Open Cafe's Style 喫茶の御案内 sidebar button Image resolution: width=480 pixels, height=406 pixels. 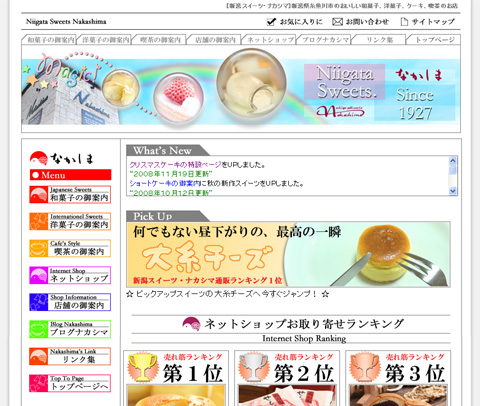click(x=70, y=248)
